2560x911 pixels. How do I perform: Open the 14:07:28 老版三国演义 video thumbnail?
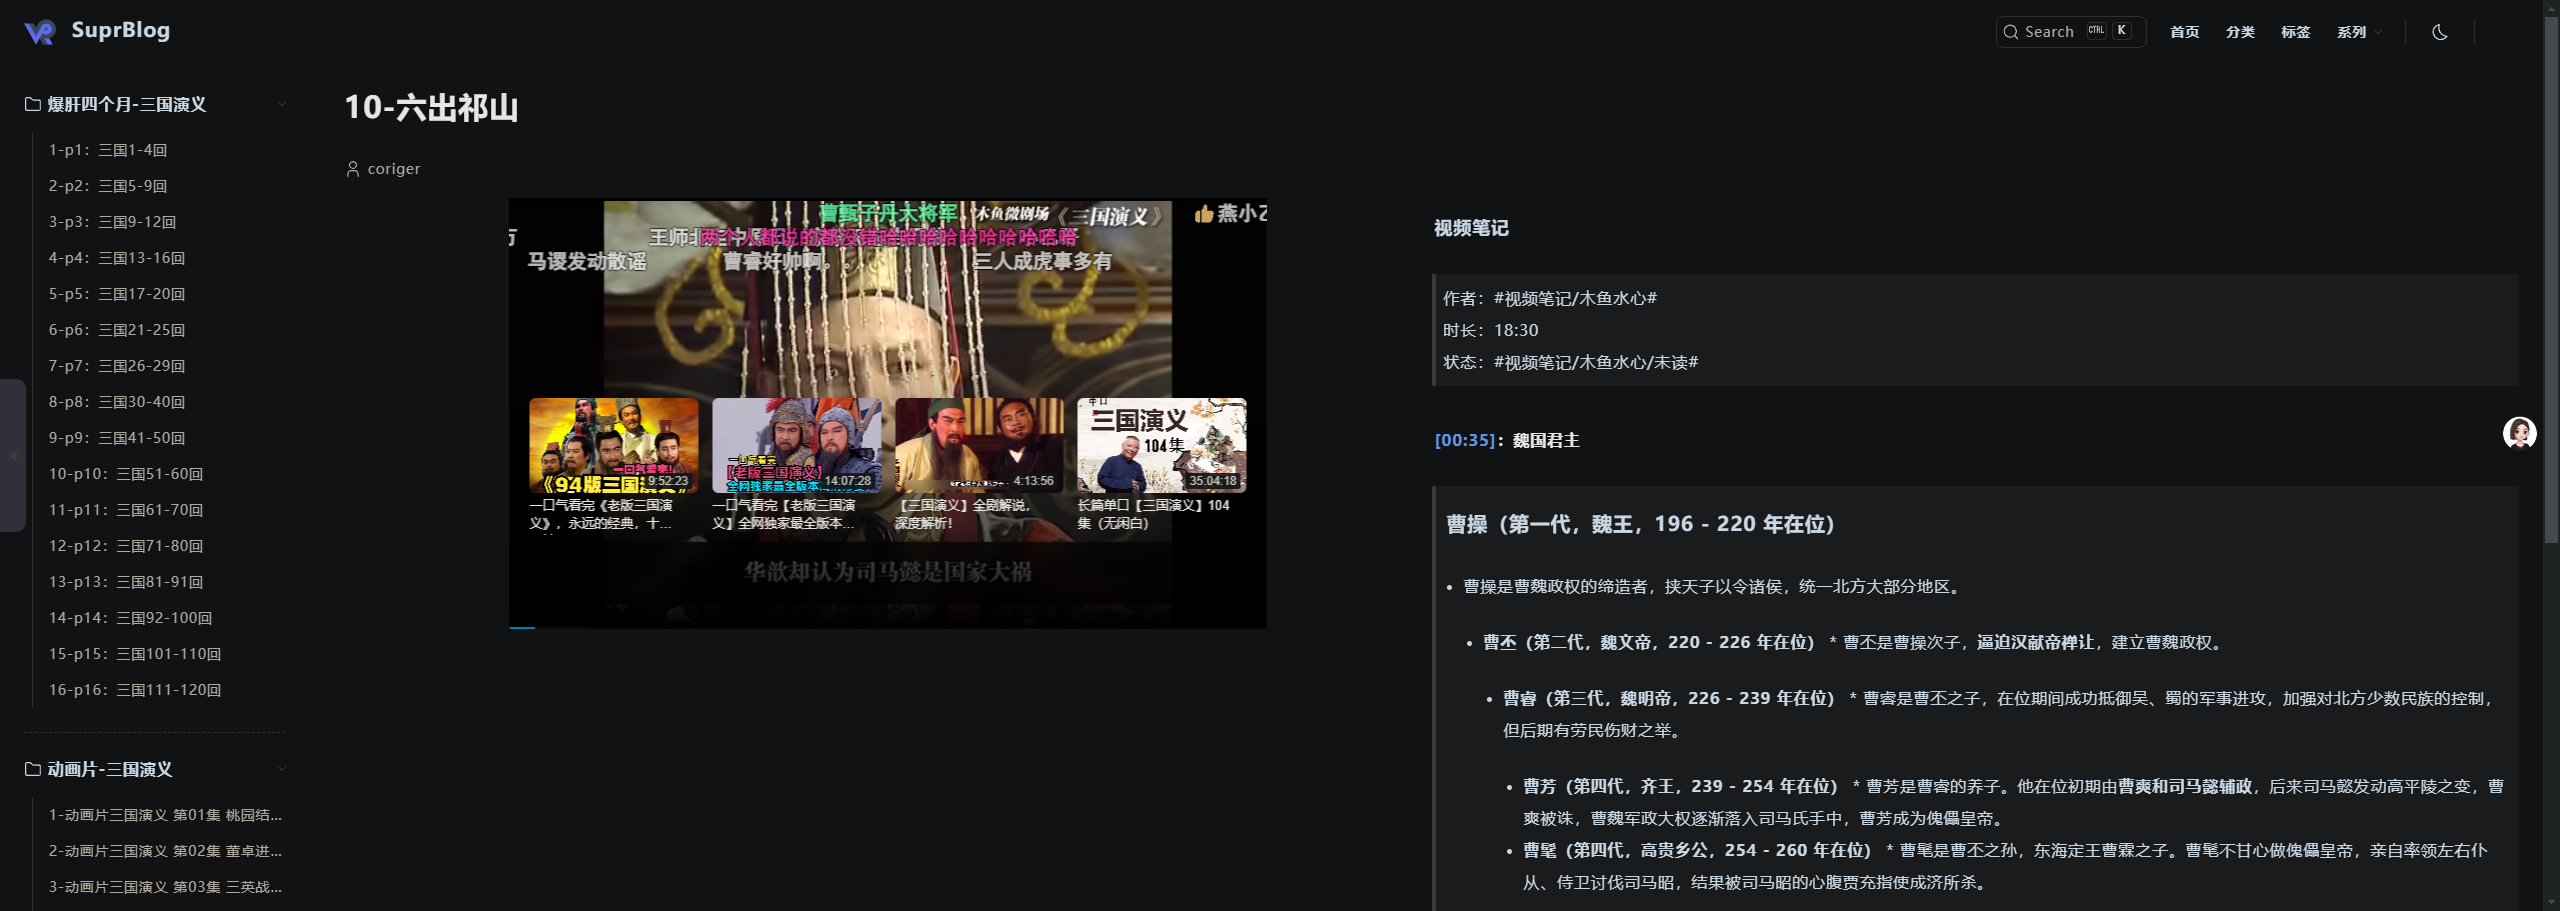coord(796,445)
